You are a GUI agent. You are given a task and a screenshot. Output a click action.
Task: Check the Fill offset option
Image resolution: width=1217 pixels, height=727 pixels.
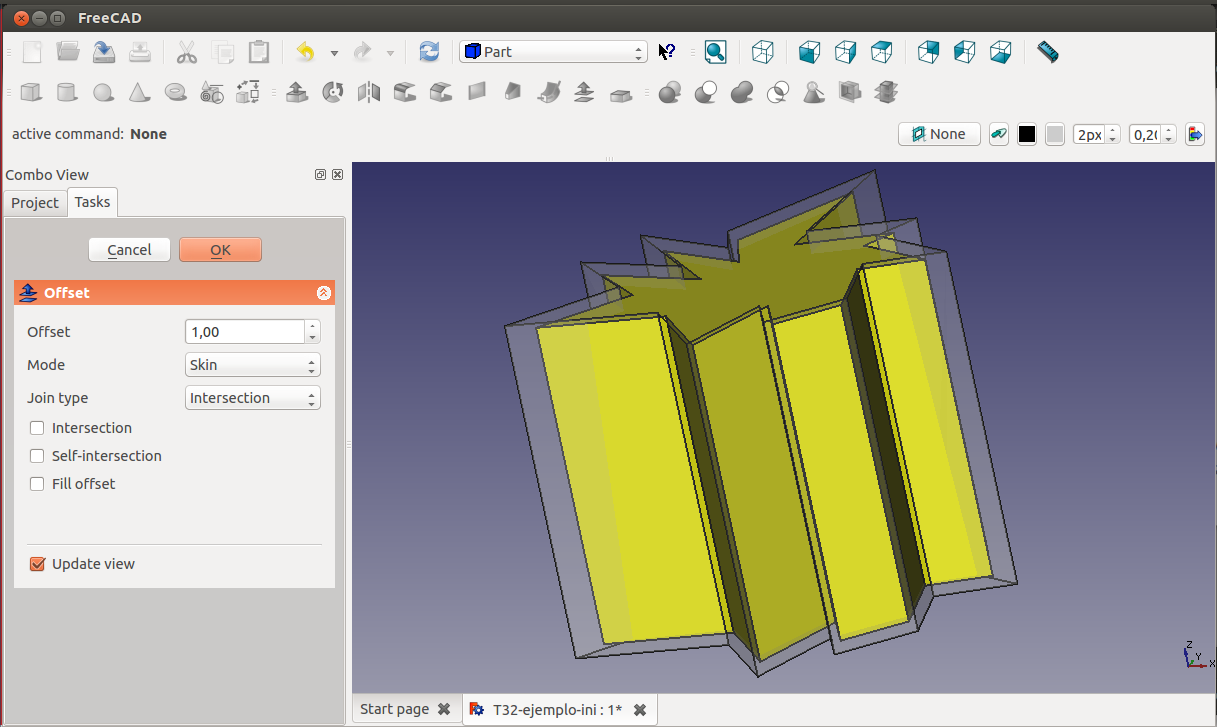point(38,484)
